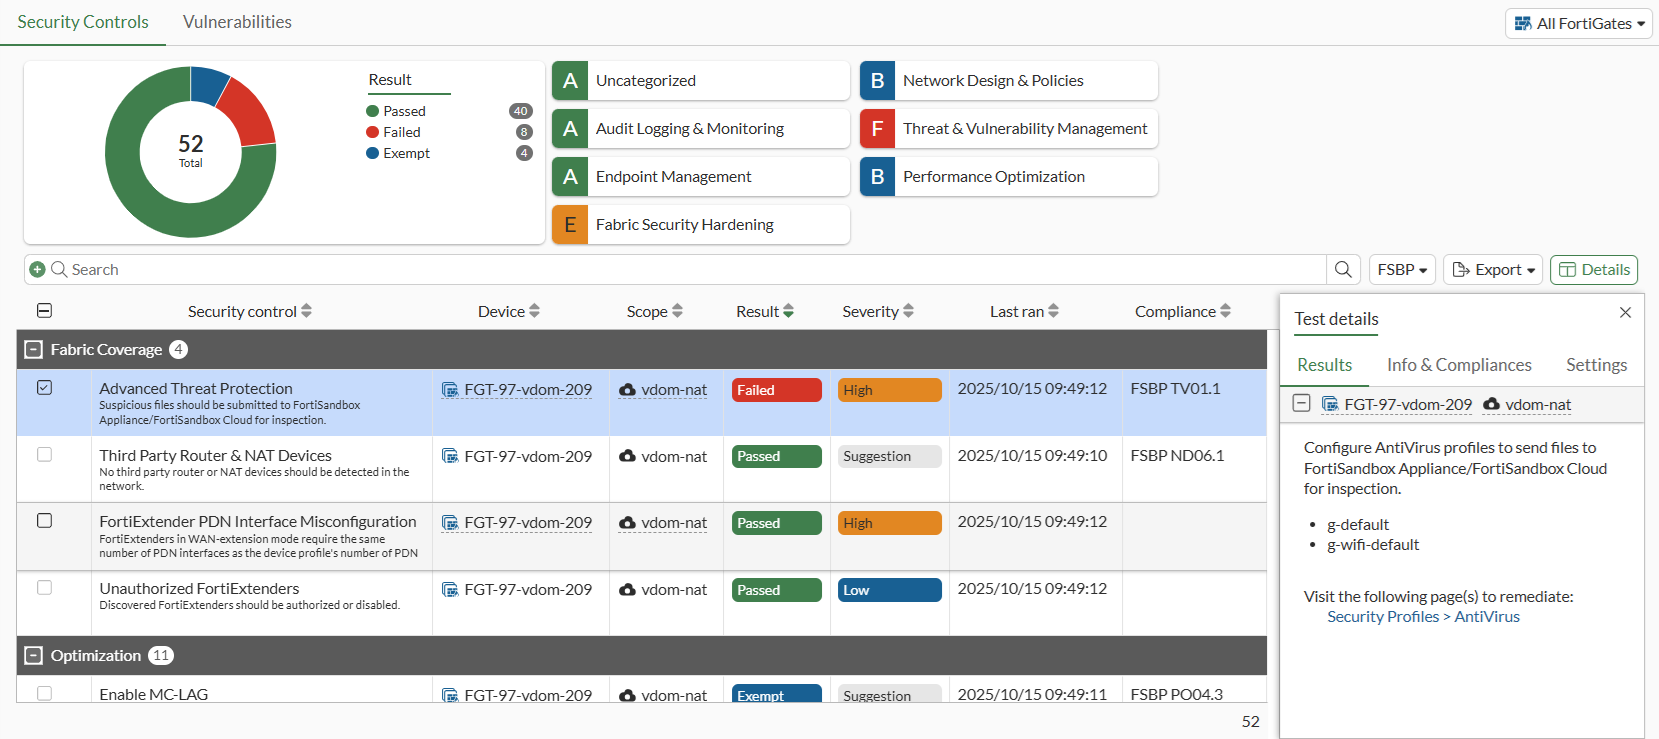
Task: Check the FortiExtender PDN Interface Misconfiguration checkbox
Action: click(44, 521)
